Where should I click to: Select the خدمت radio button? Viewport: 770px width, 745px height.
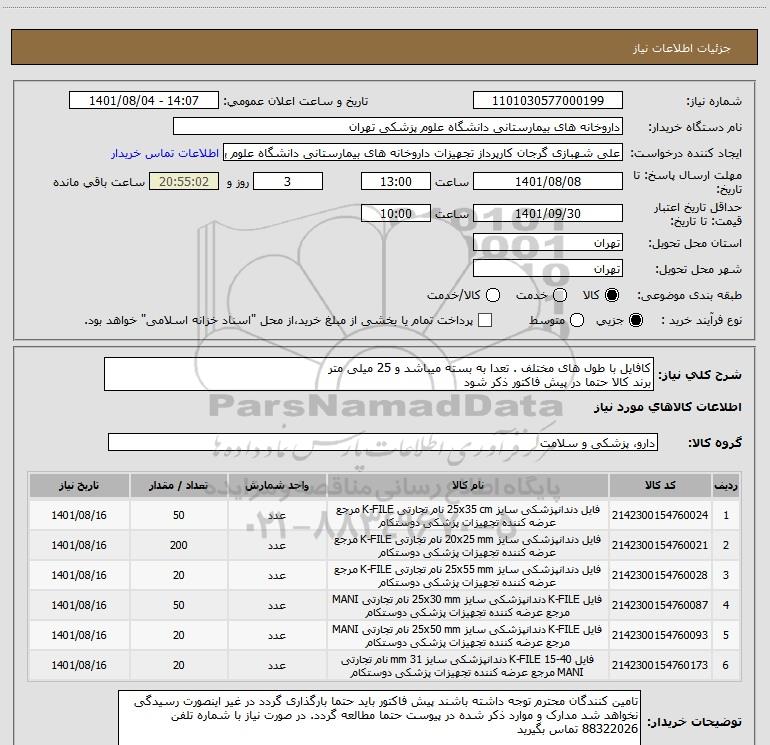[560, 295]
